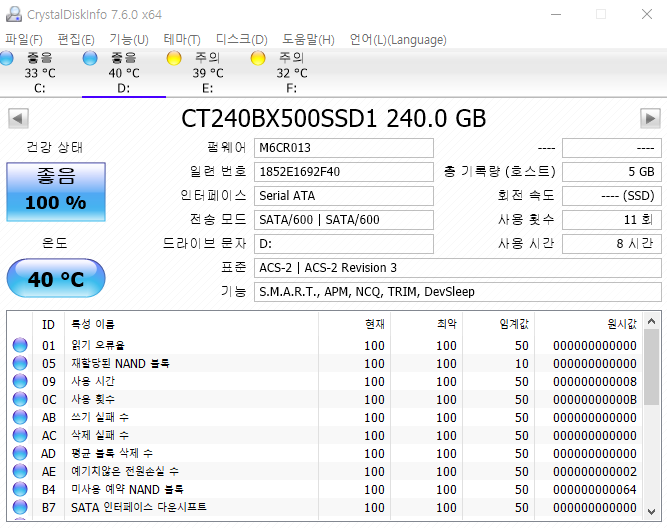Click the total host writes value 5 GB
Viewport: 667px width, 528px height.
pyautogui.click(x=612, y=172)
